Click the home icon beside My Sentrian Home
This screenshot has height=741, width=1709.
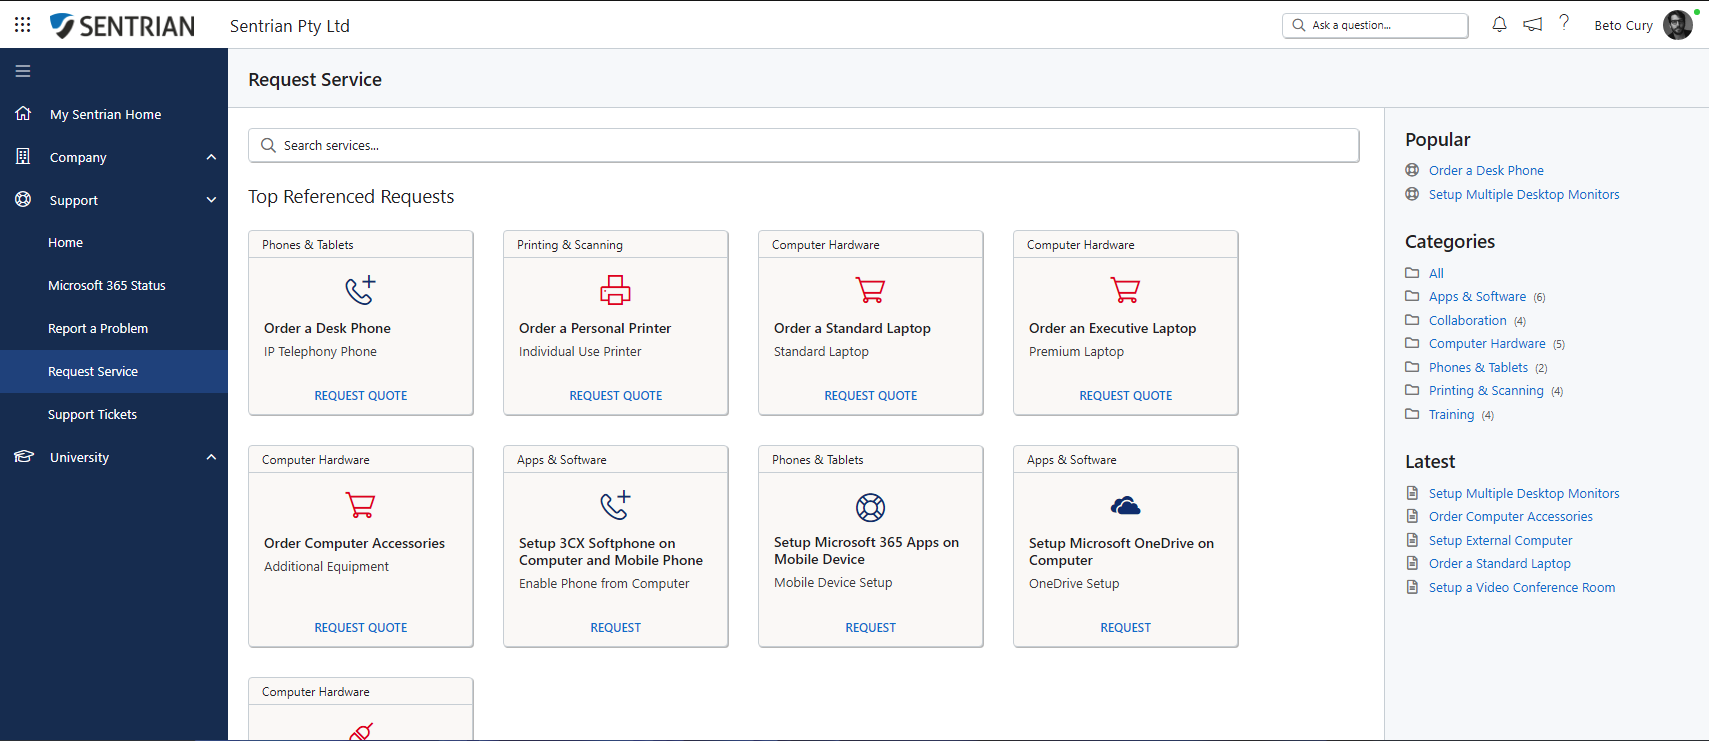point(23,113)
